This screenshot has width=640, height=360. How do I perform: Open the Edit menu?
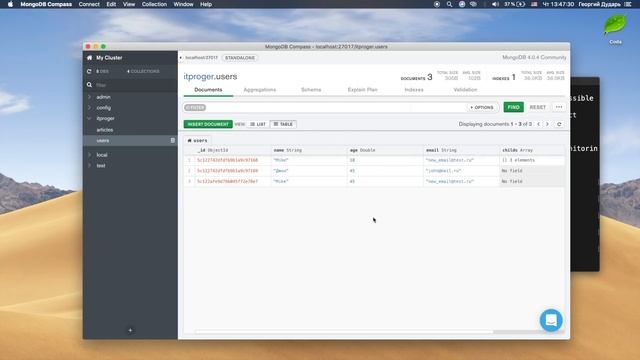(111, 4)
